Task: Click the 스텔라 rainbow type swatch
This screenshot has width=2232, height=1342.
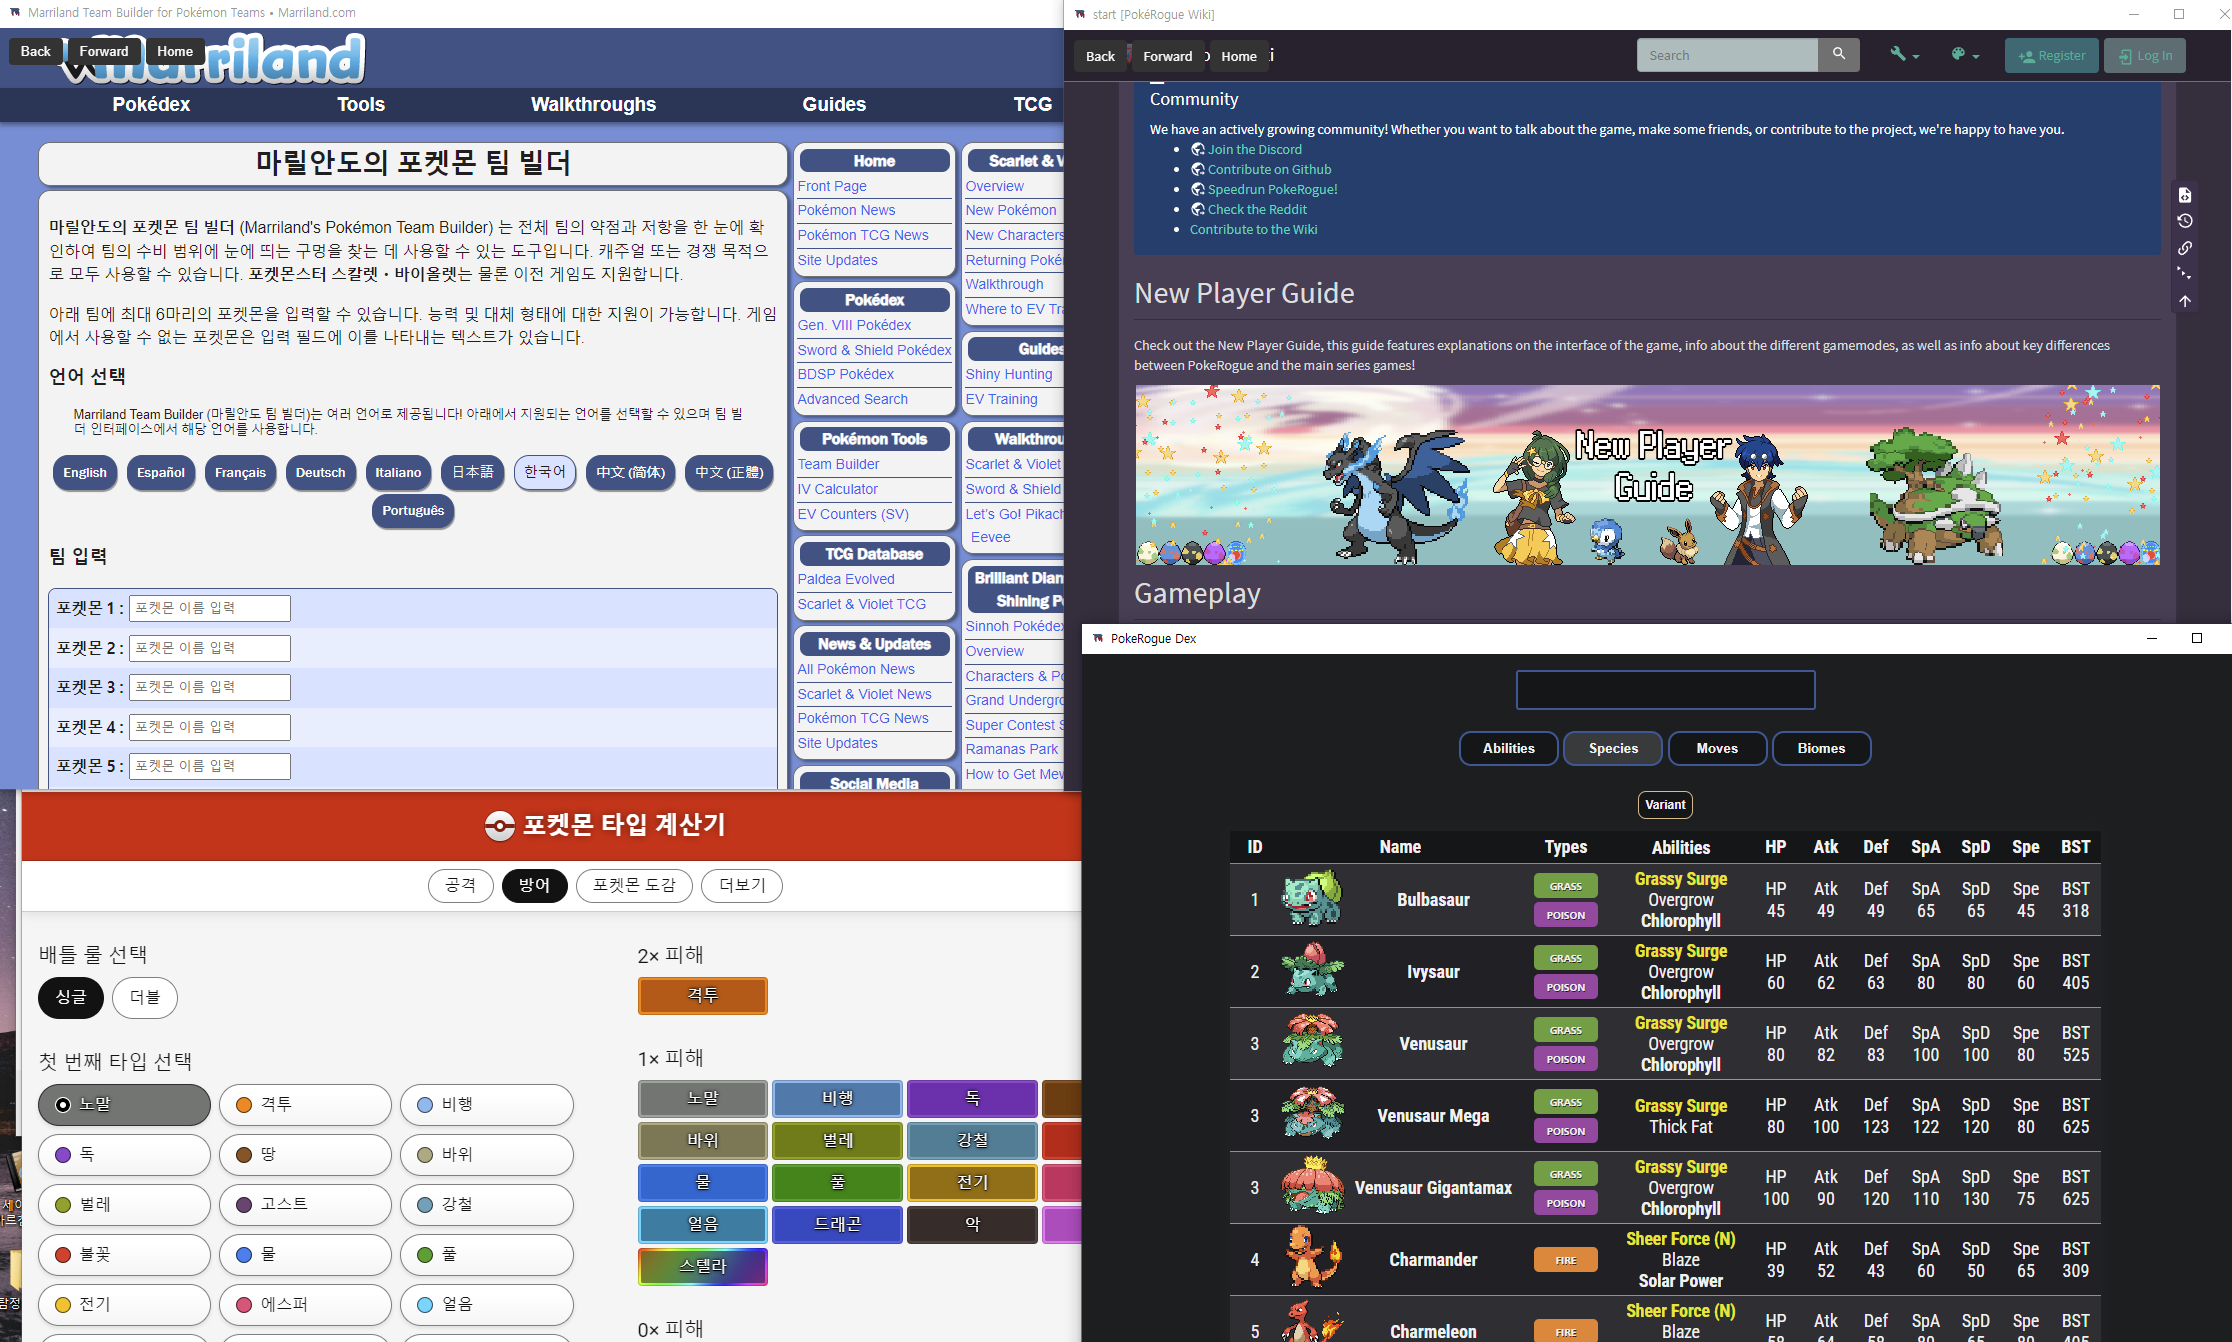Action: tap(702, 1266)
